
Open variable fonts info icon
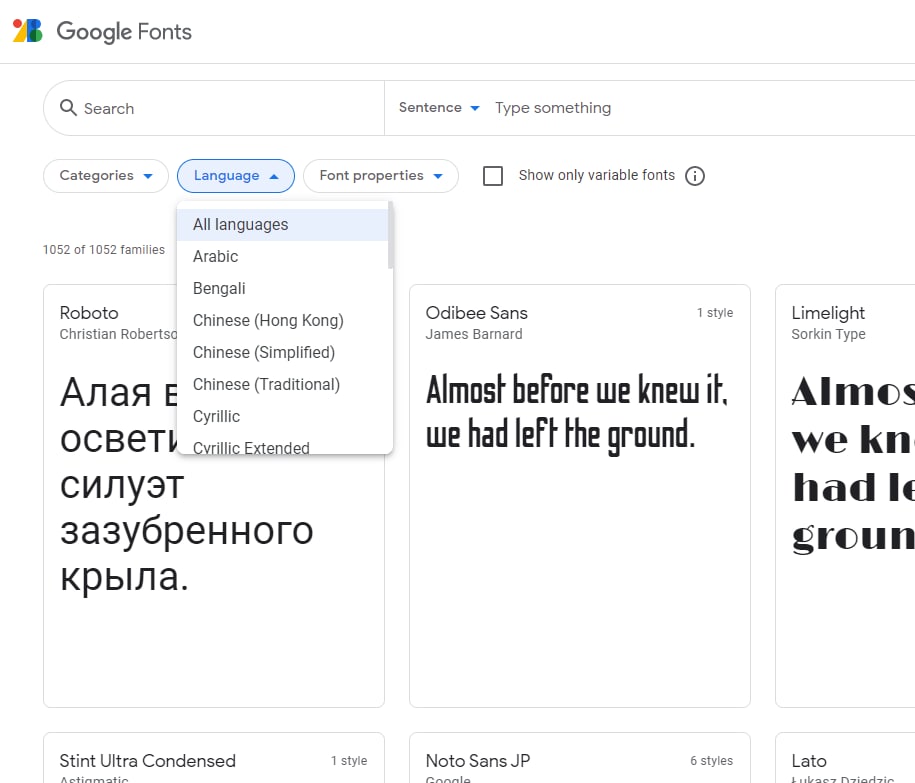(x=694, y=176)
